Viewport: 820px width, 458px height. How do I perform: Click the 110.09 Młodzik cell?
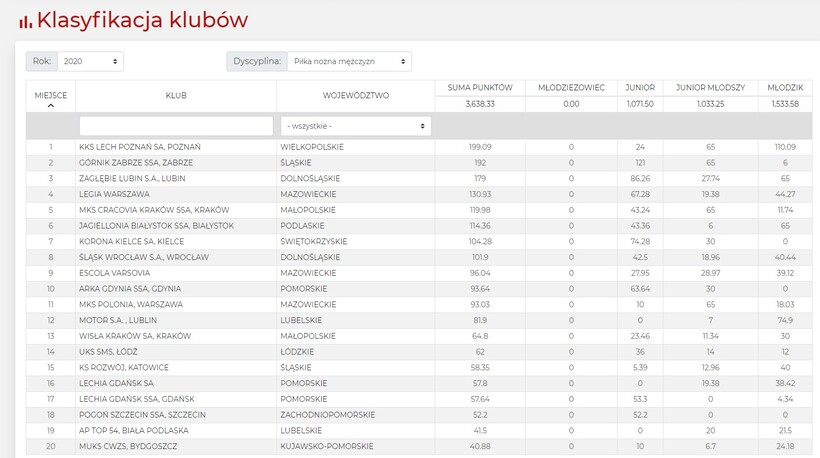(785, 147)
